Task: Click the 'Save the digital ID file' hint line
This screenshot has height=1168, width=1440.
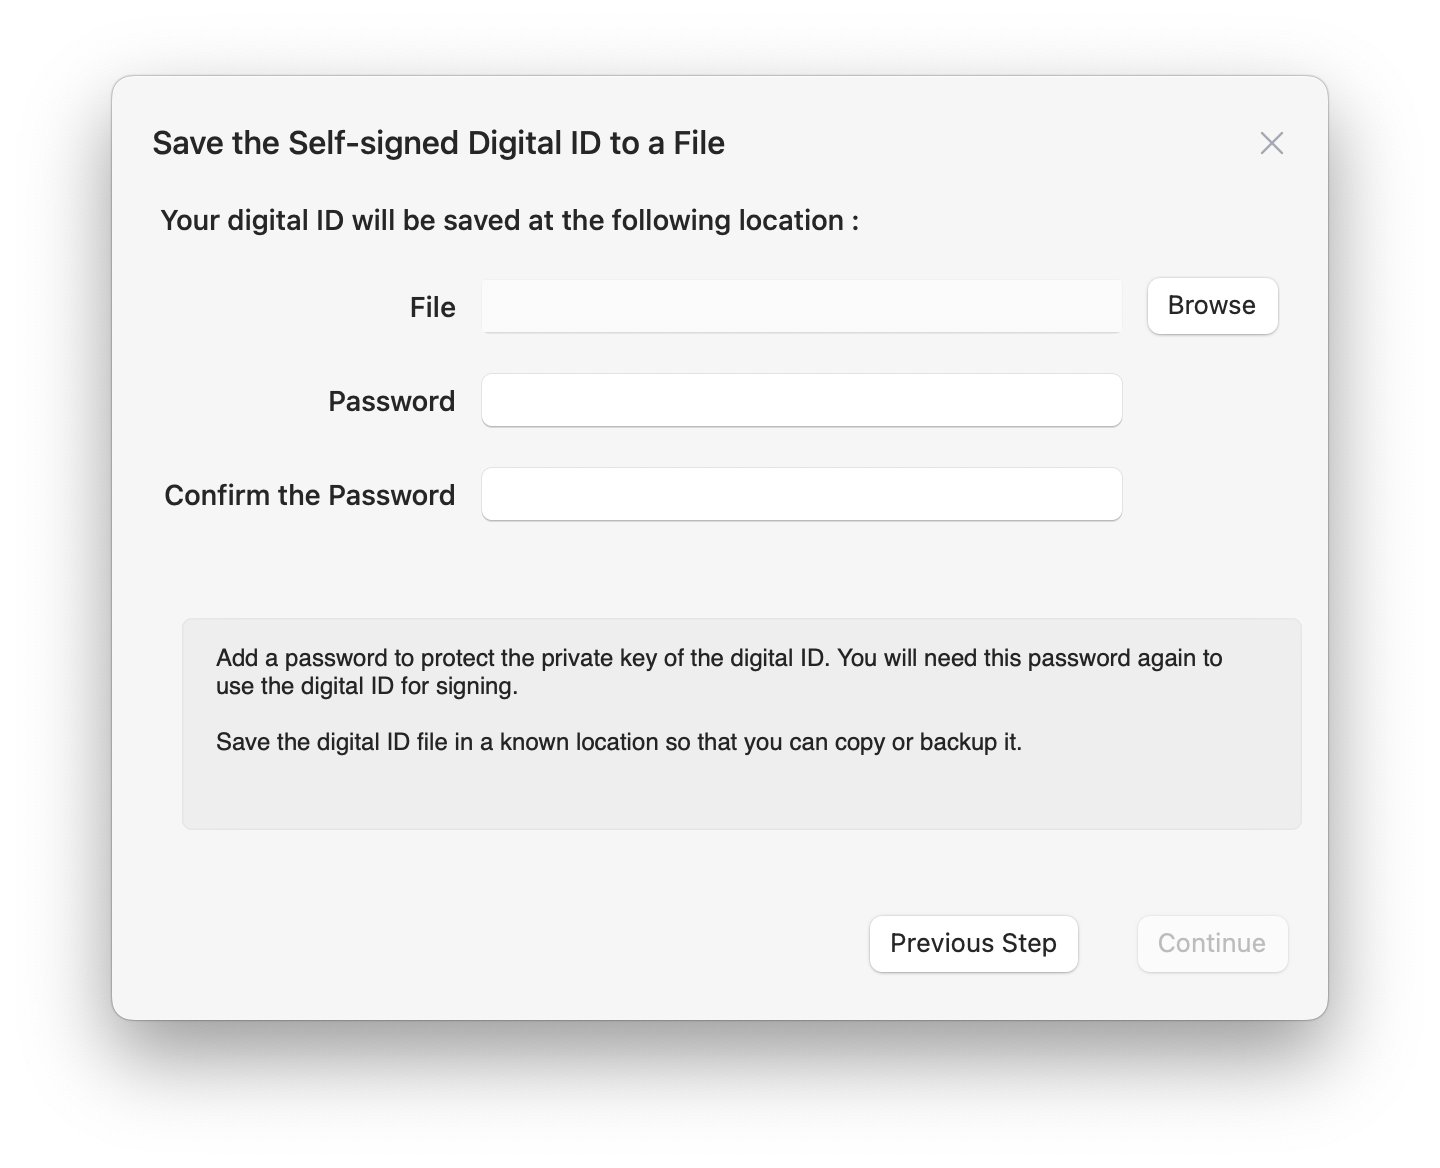Action: [x=618, y=742]
